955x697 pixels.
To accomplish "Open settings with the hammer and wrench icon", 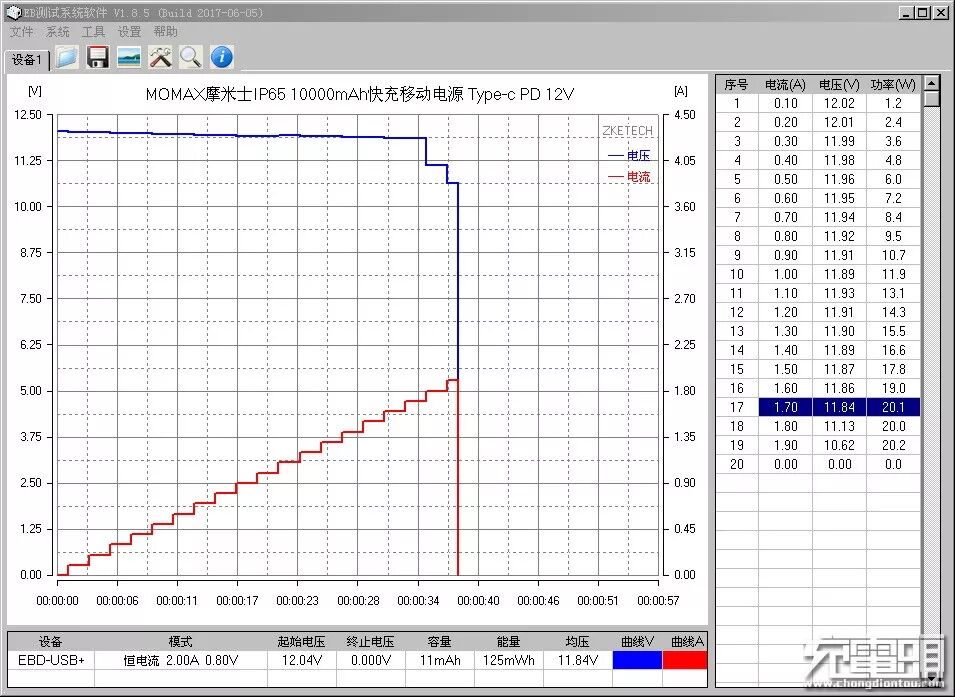I will 160,57.
